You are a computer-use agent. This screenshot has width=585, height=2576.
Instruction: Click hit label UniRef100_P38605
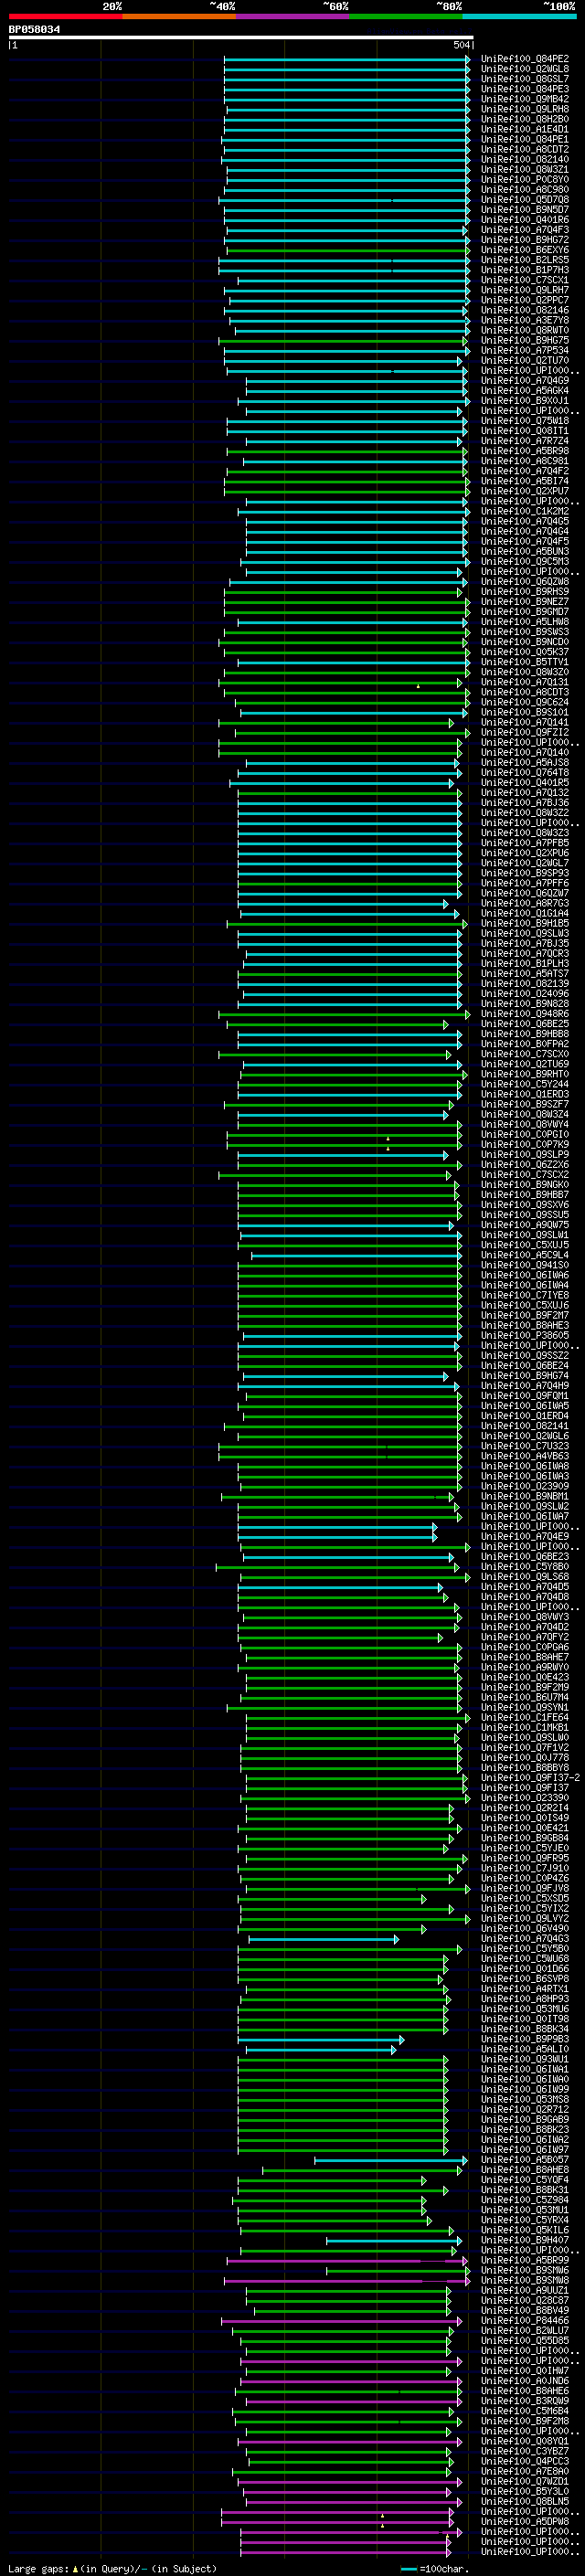525,1336
